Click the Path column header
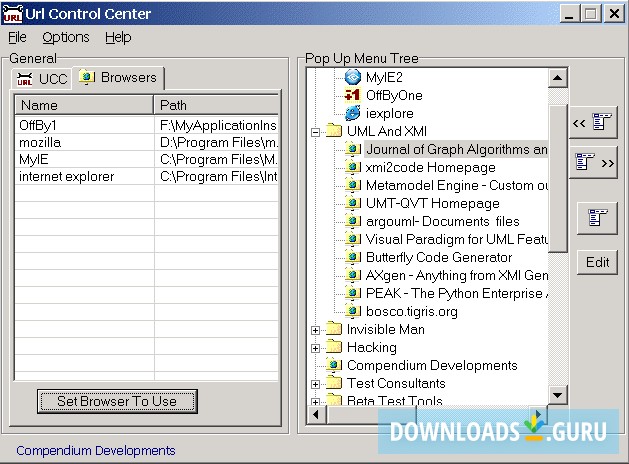629x464 pixels. click(216, 105)
